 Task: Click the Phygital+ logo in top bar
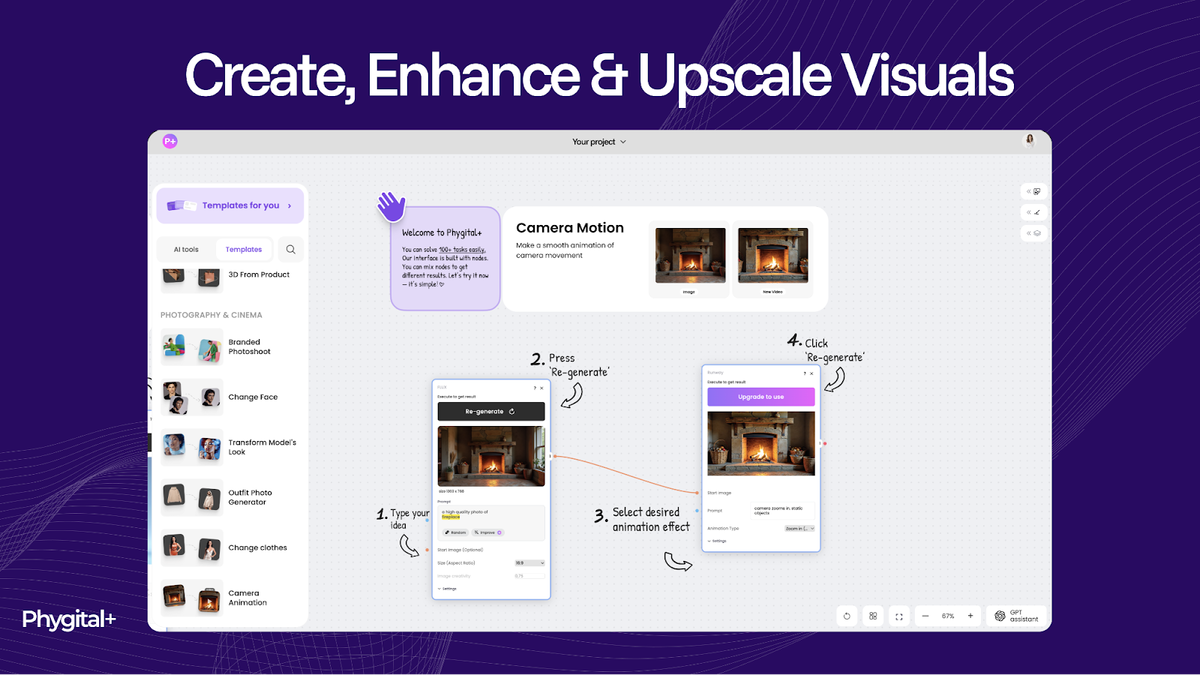coord(170,142)
